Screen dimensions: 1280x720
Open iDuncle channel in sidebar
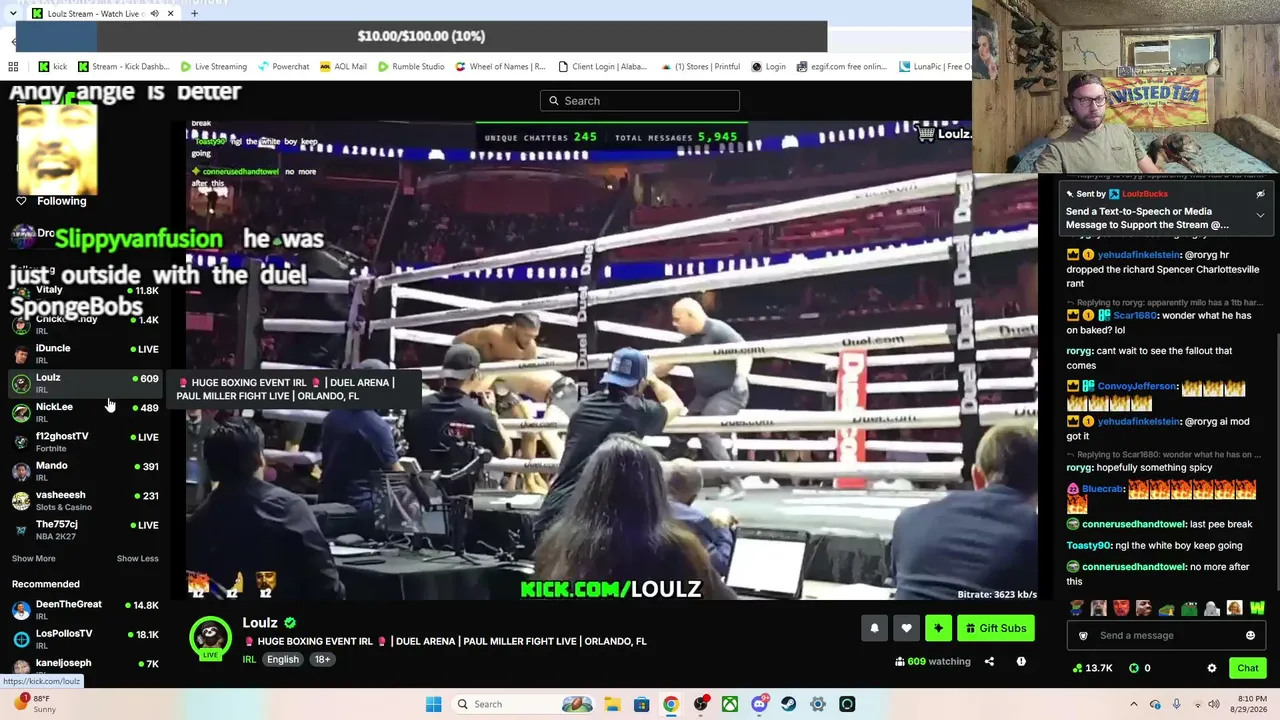[85, 353]
